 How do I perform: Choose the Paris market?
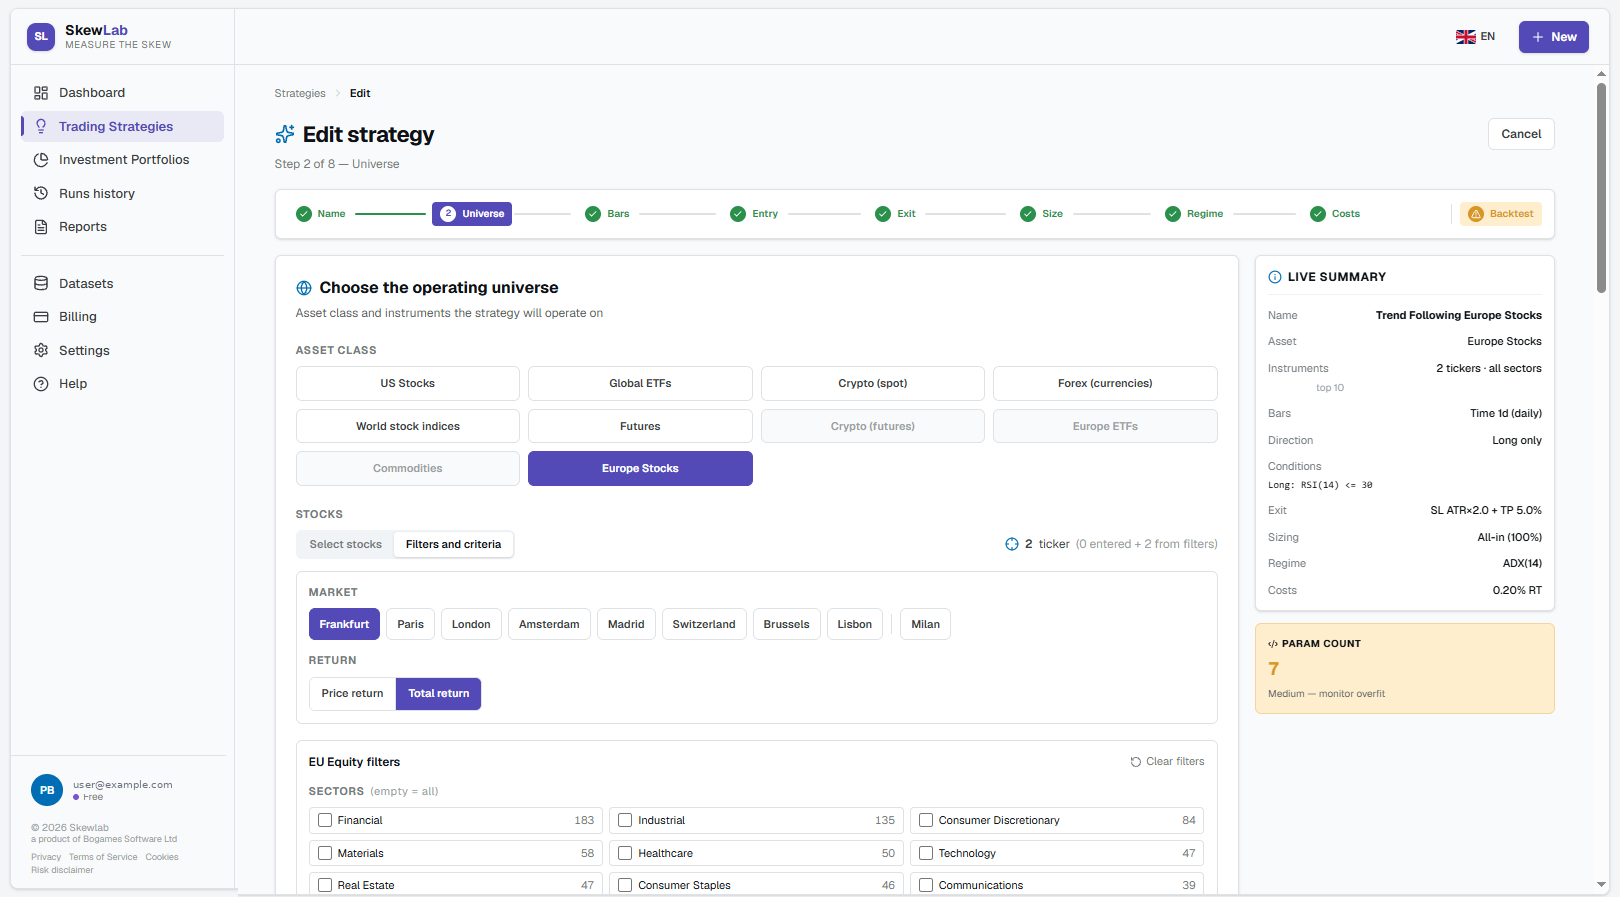point(410,624)
